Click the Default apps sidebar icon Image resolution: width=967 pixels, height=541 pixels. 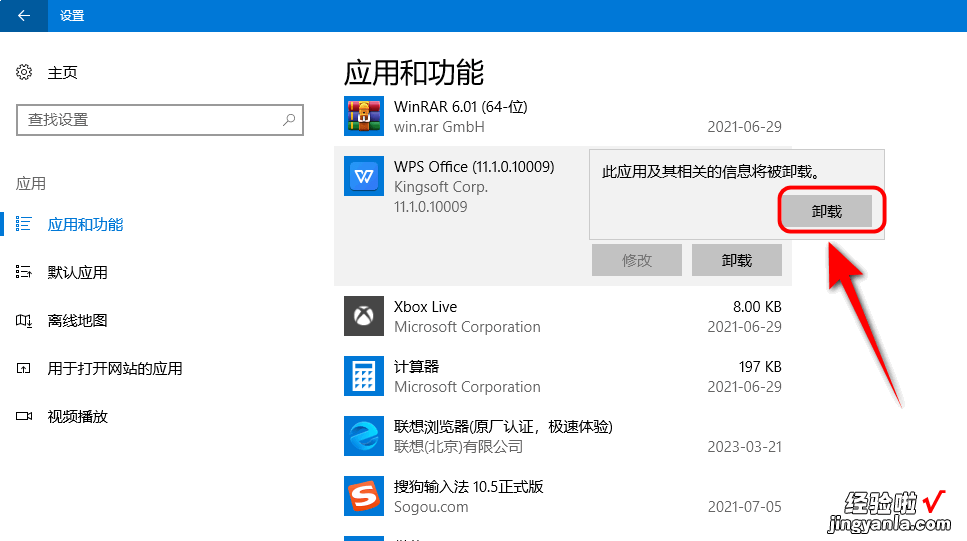[x=23, y=272]
